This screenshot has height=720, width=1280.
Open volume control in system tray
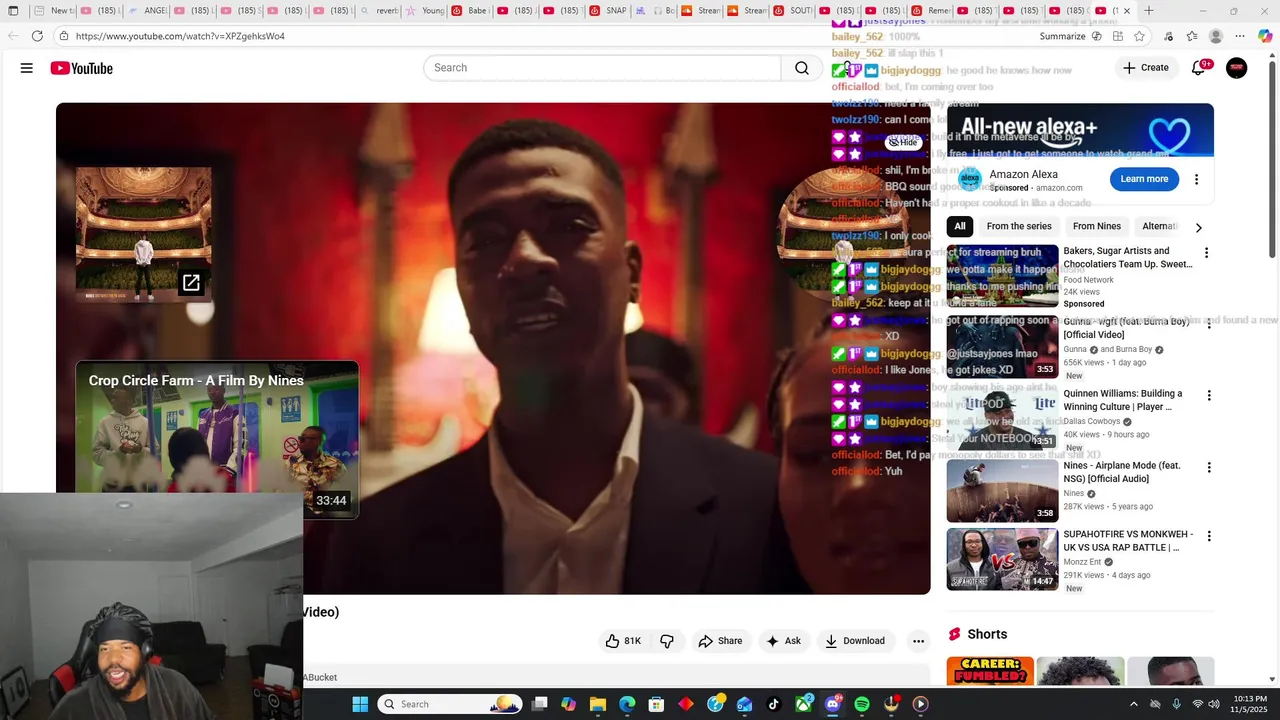pos(1214,704)
